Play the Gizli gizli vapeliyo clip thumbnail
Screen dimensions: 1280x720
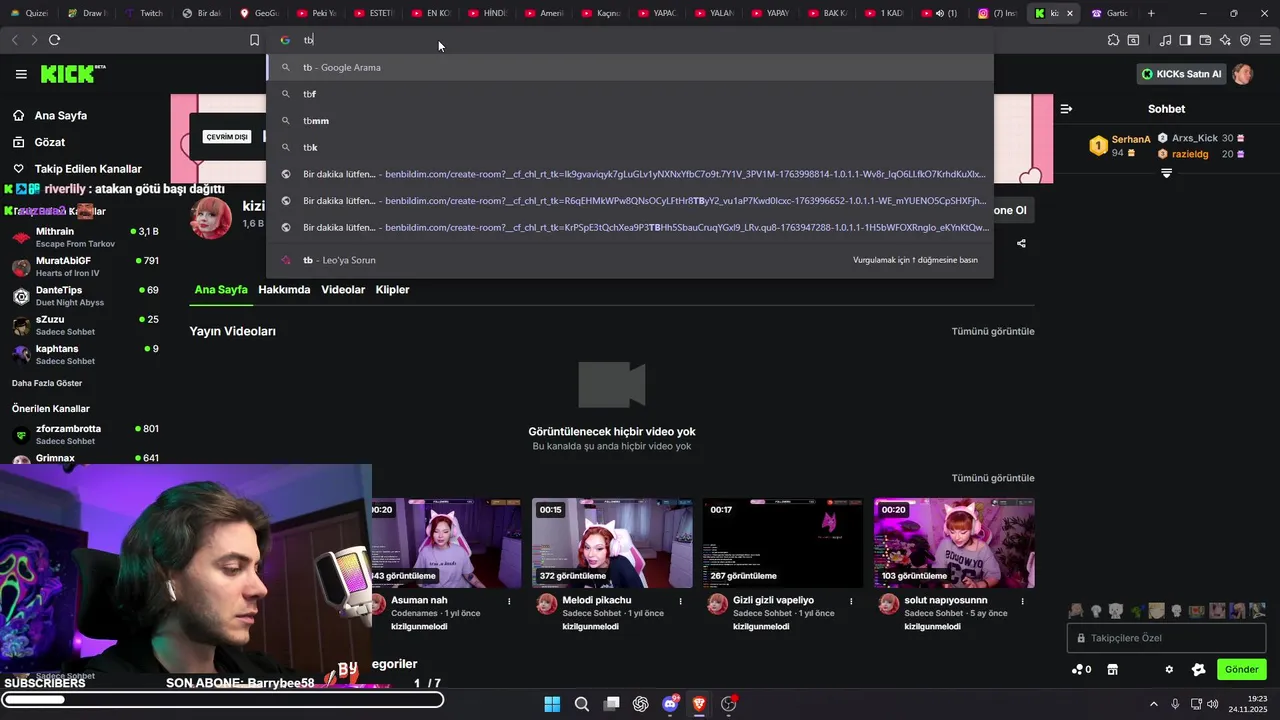(783, 543)
